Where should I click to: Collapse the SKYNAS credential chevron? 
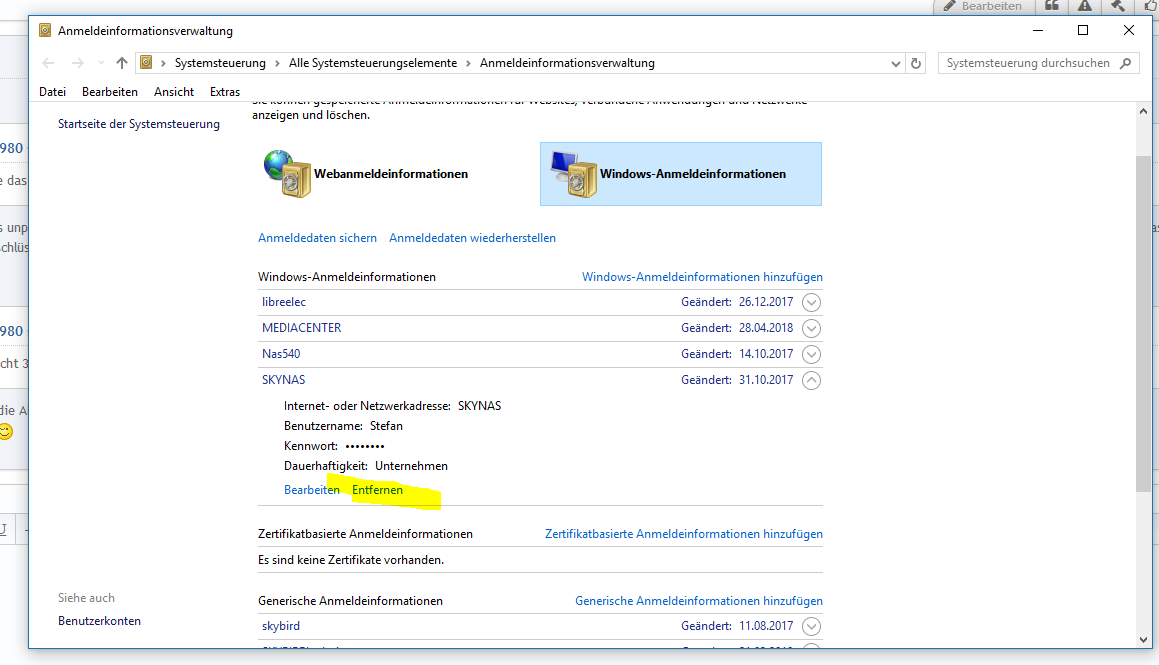[x=812, y=380]
